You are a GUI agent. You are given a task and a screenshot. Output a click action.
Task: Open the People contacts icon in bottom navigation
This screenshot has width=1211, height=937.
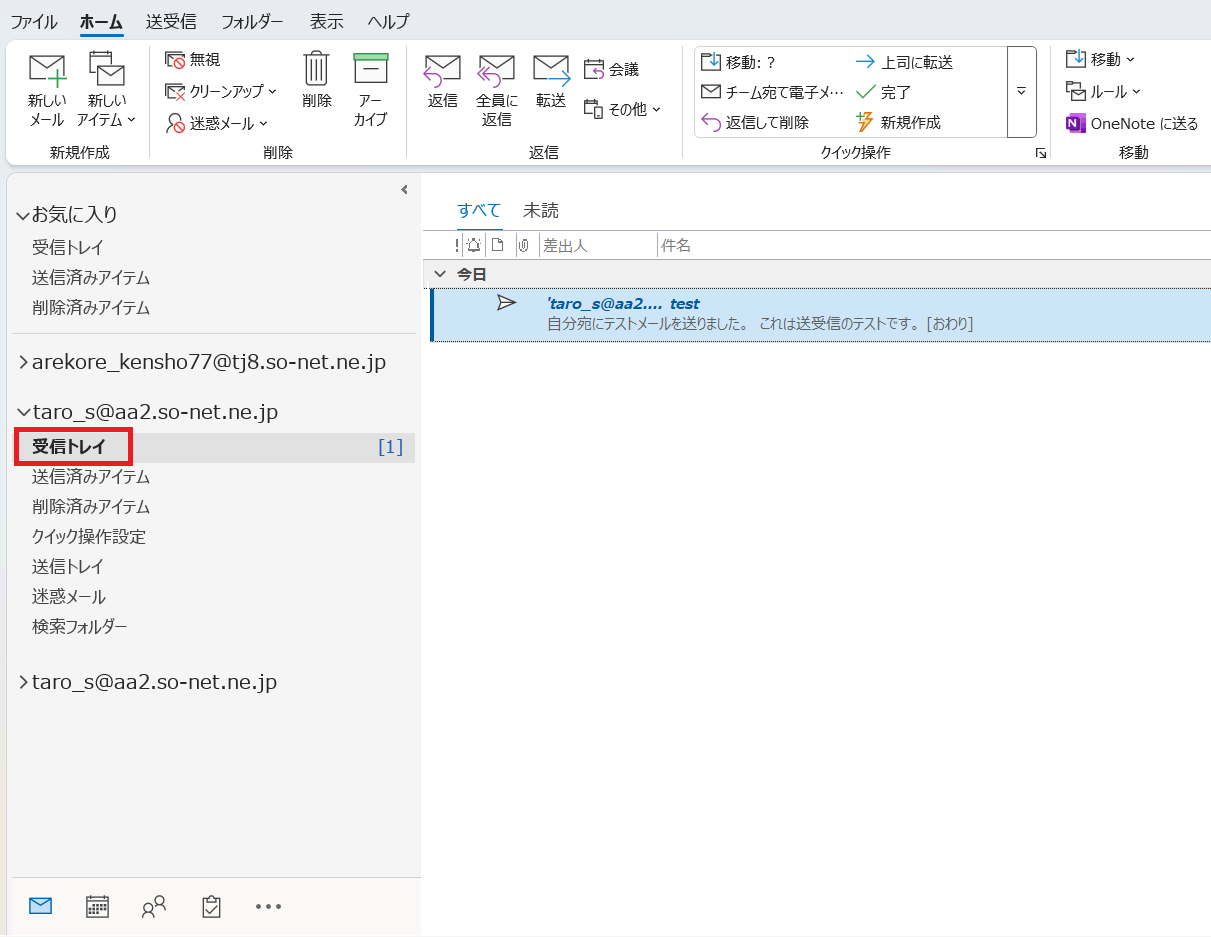point(154,906)
